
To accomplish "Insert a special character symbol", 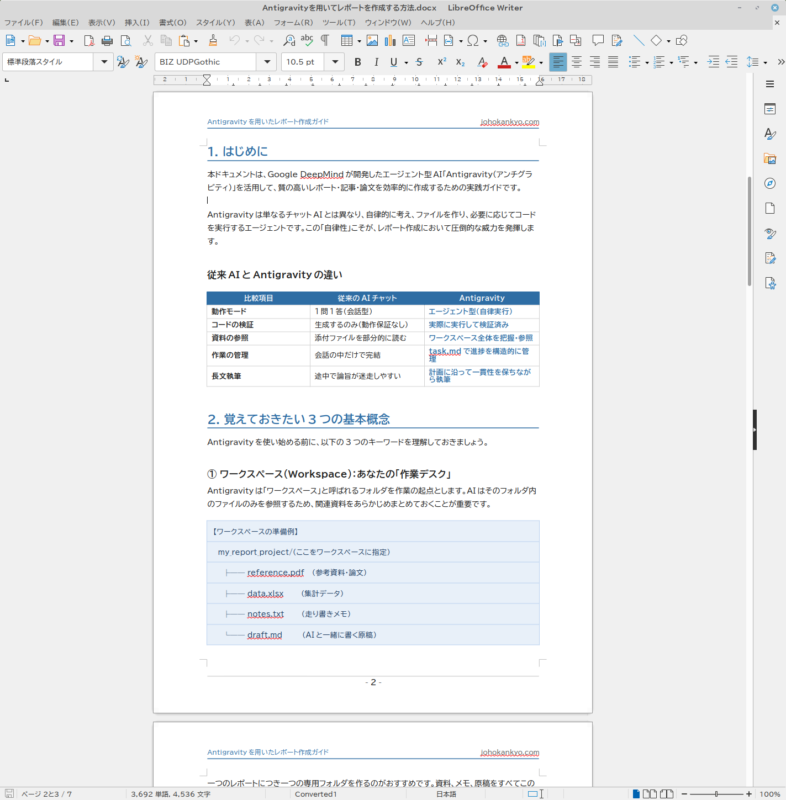I will (473, 41).
